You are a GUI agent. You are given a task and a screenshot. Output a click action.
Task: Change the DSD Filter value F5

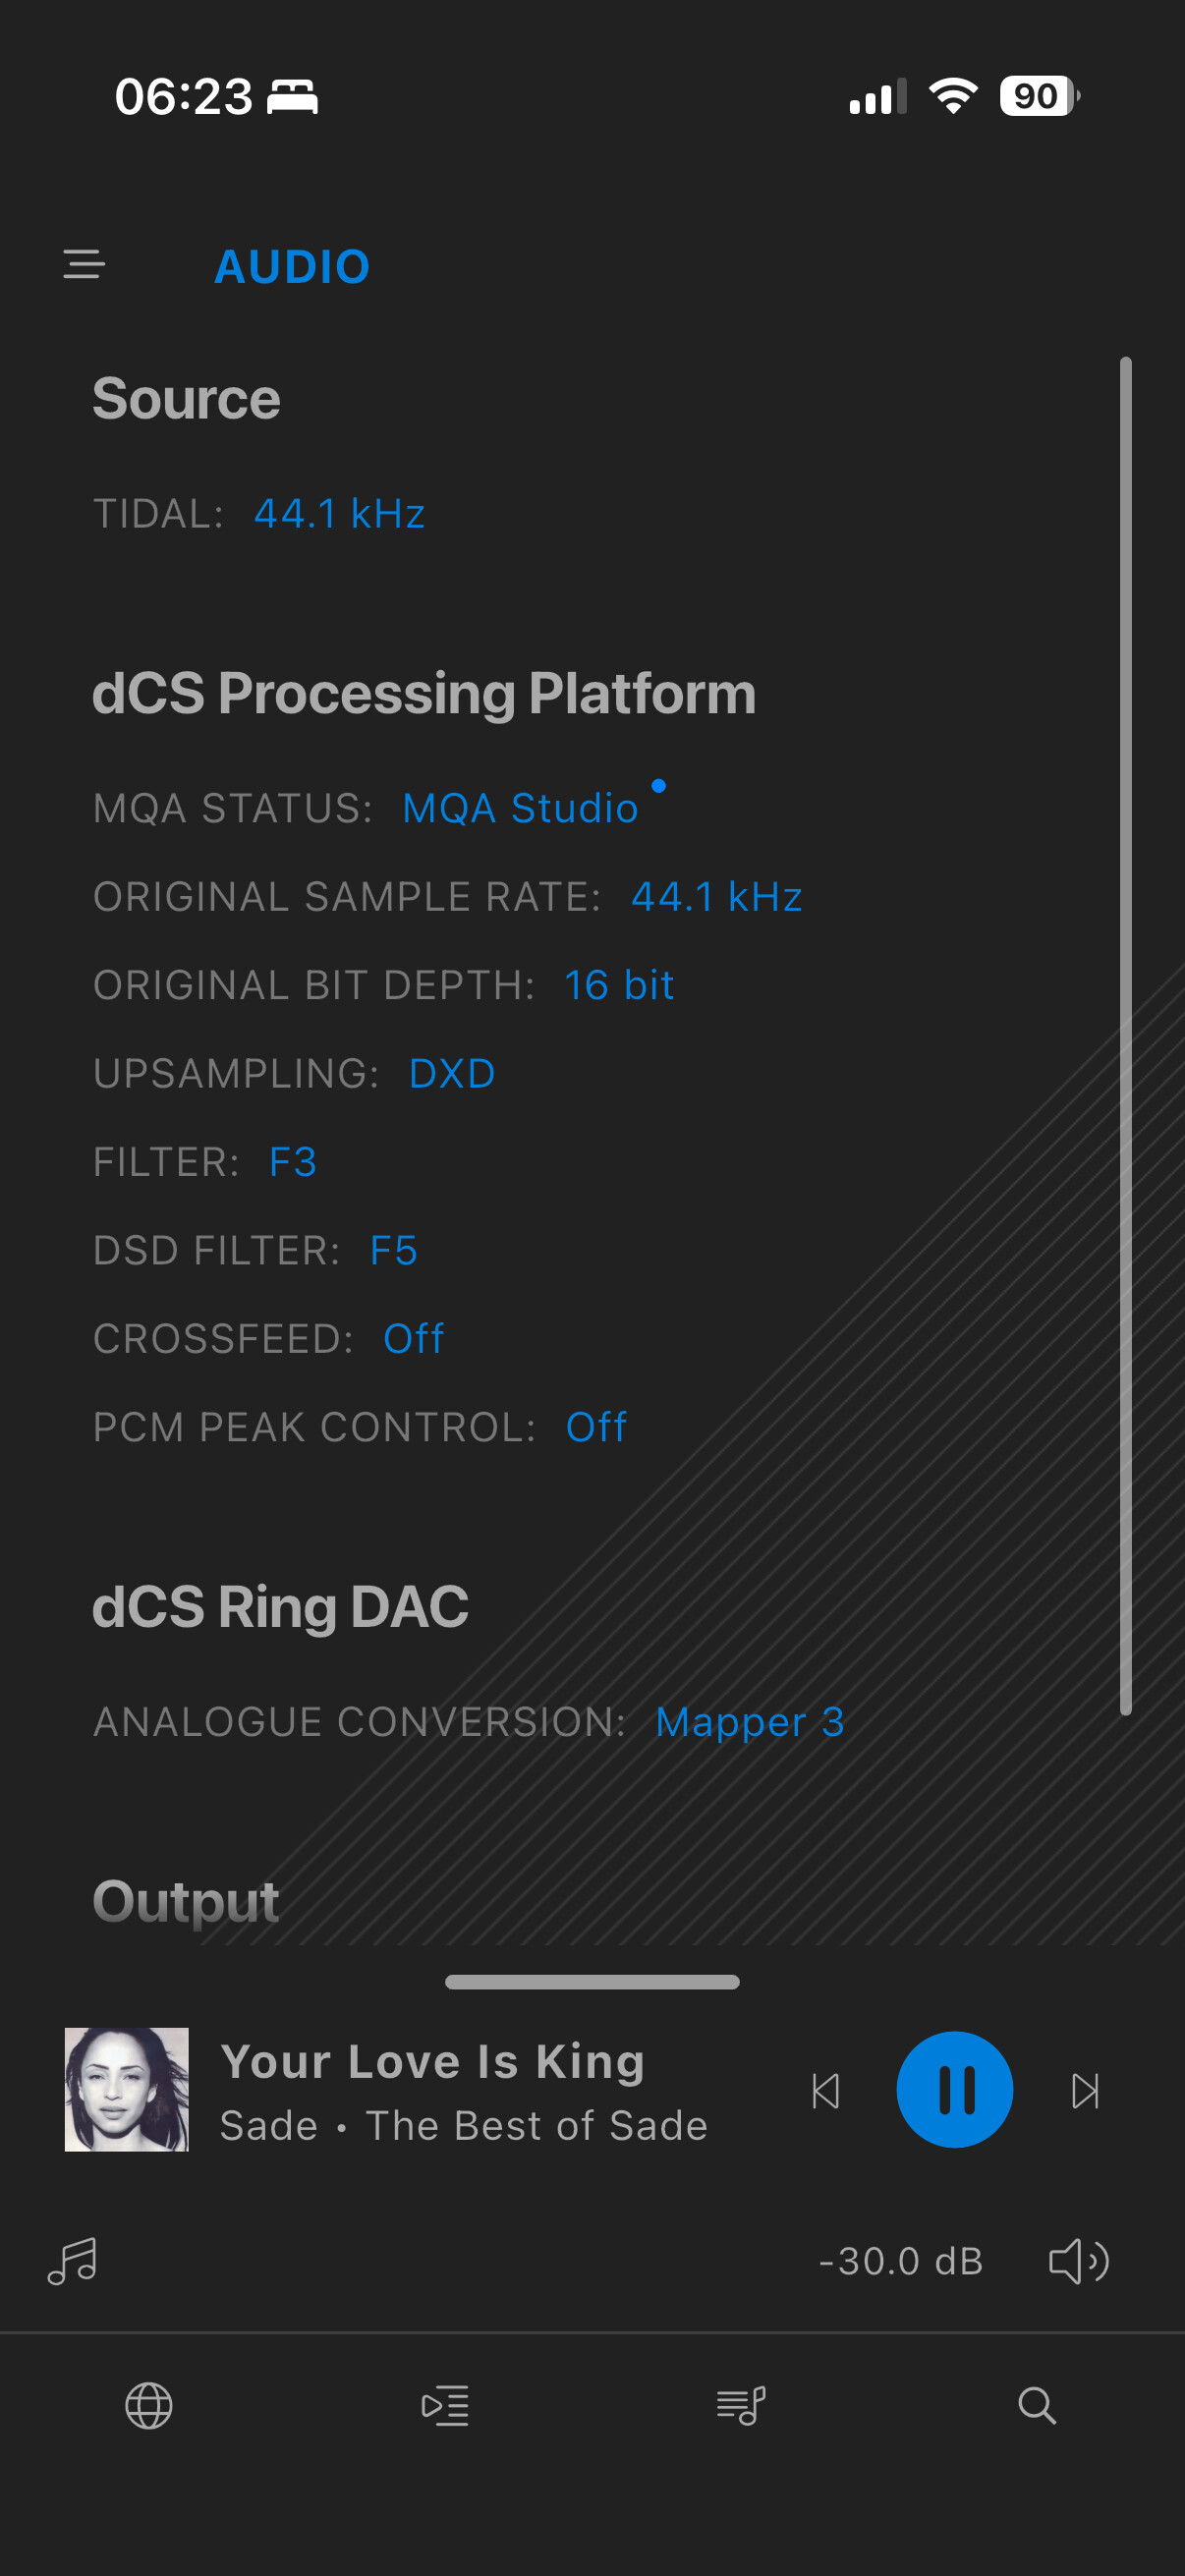(x=394, y=1250)
